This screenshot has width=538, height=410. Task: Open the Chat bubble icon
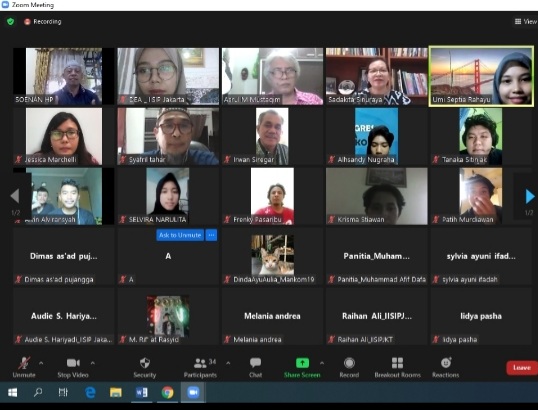pyautogui.click(x=256, y=363)
